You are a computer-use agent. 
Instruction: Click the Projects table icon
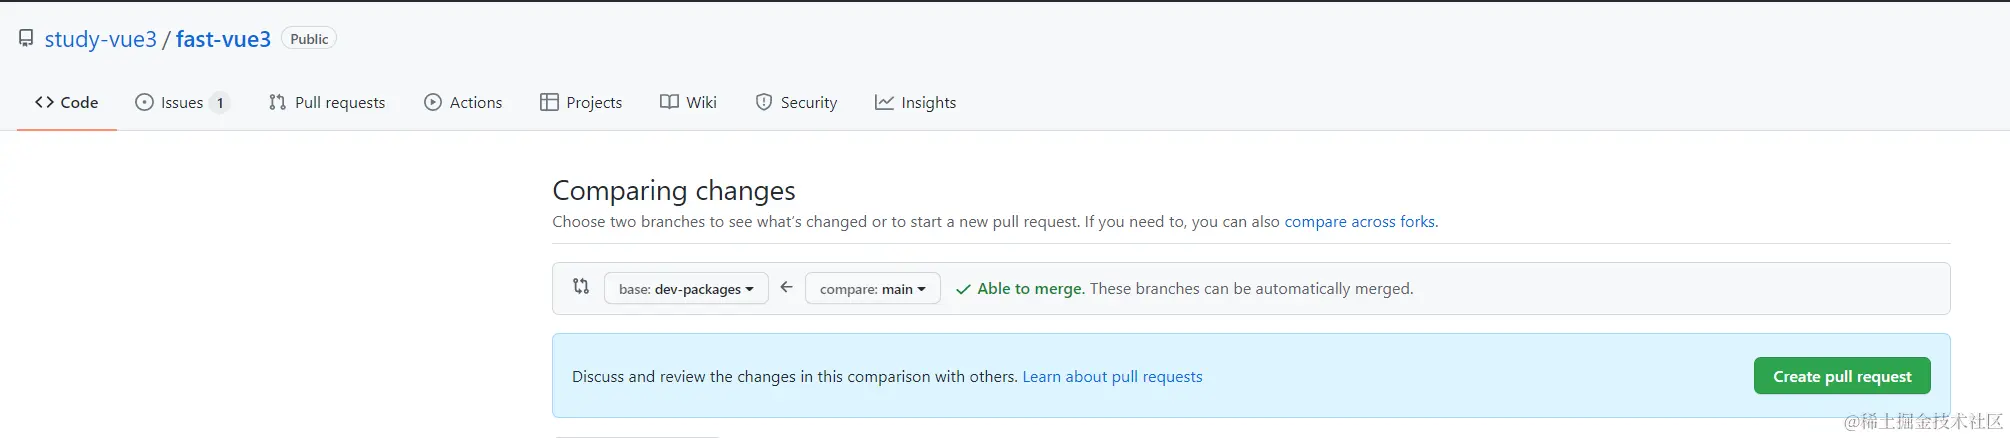point(549,102)
